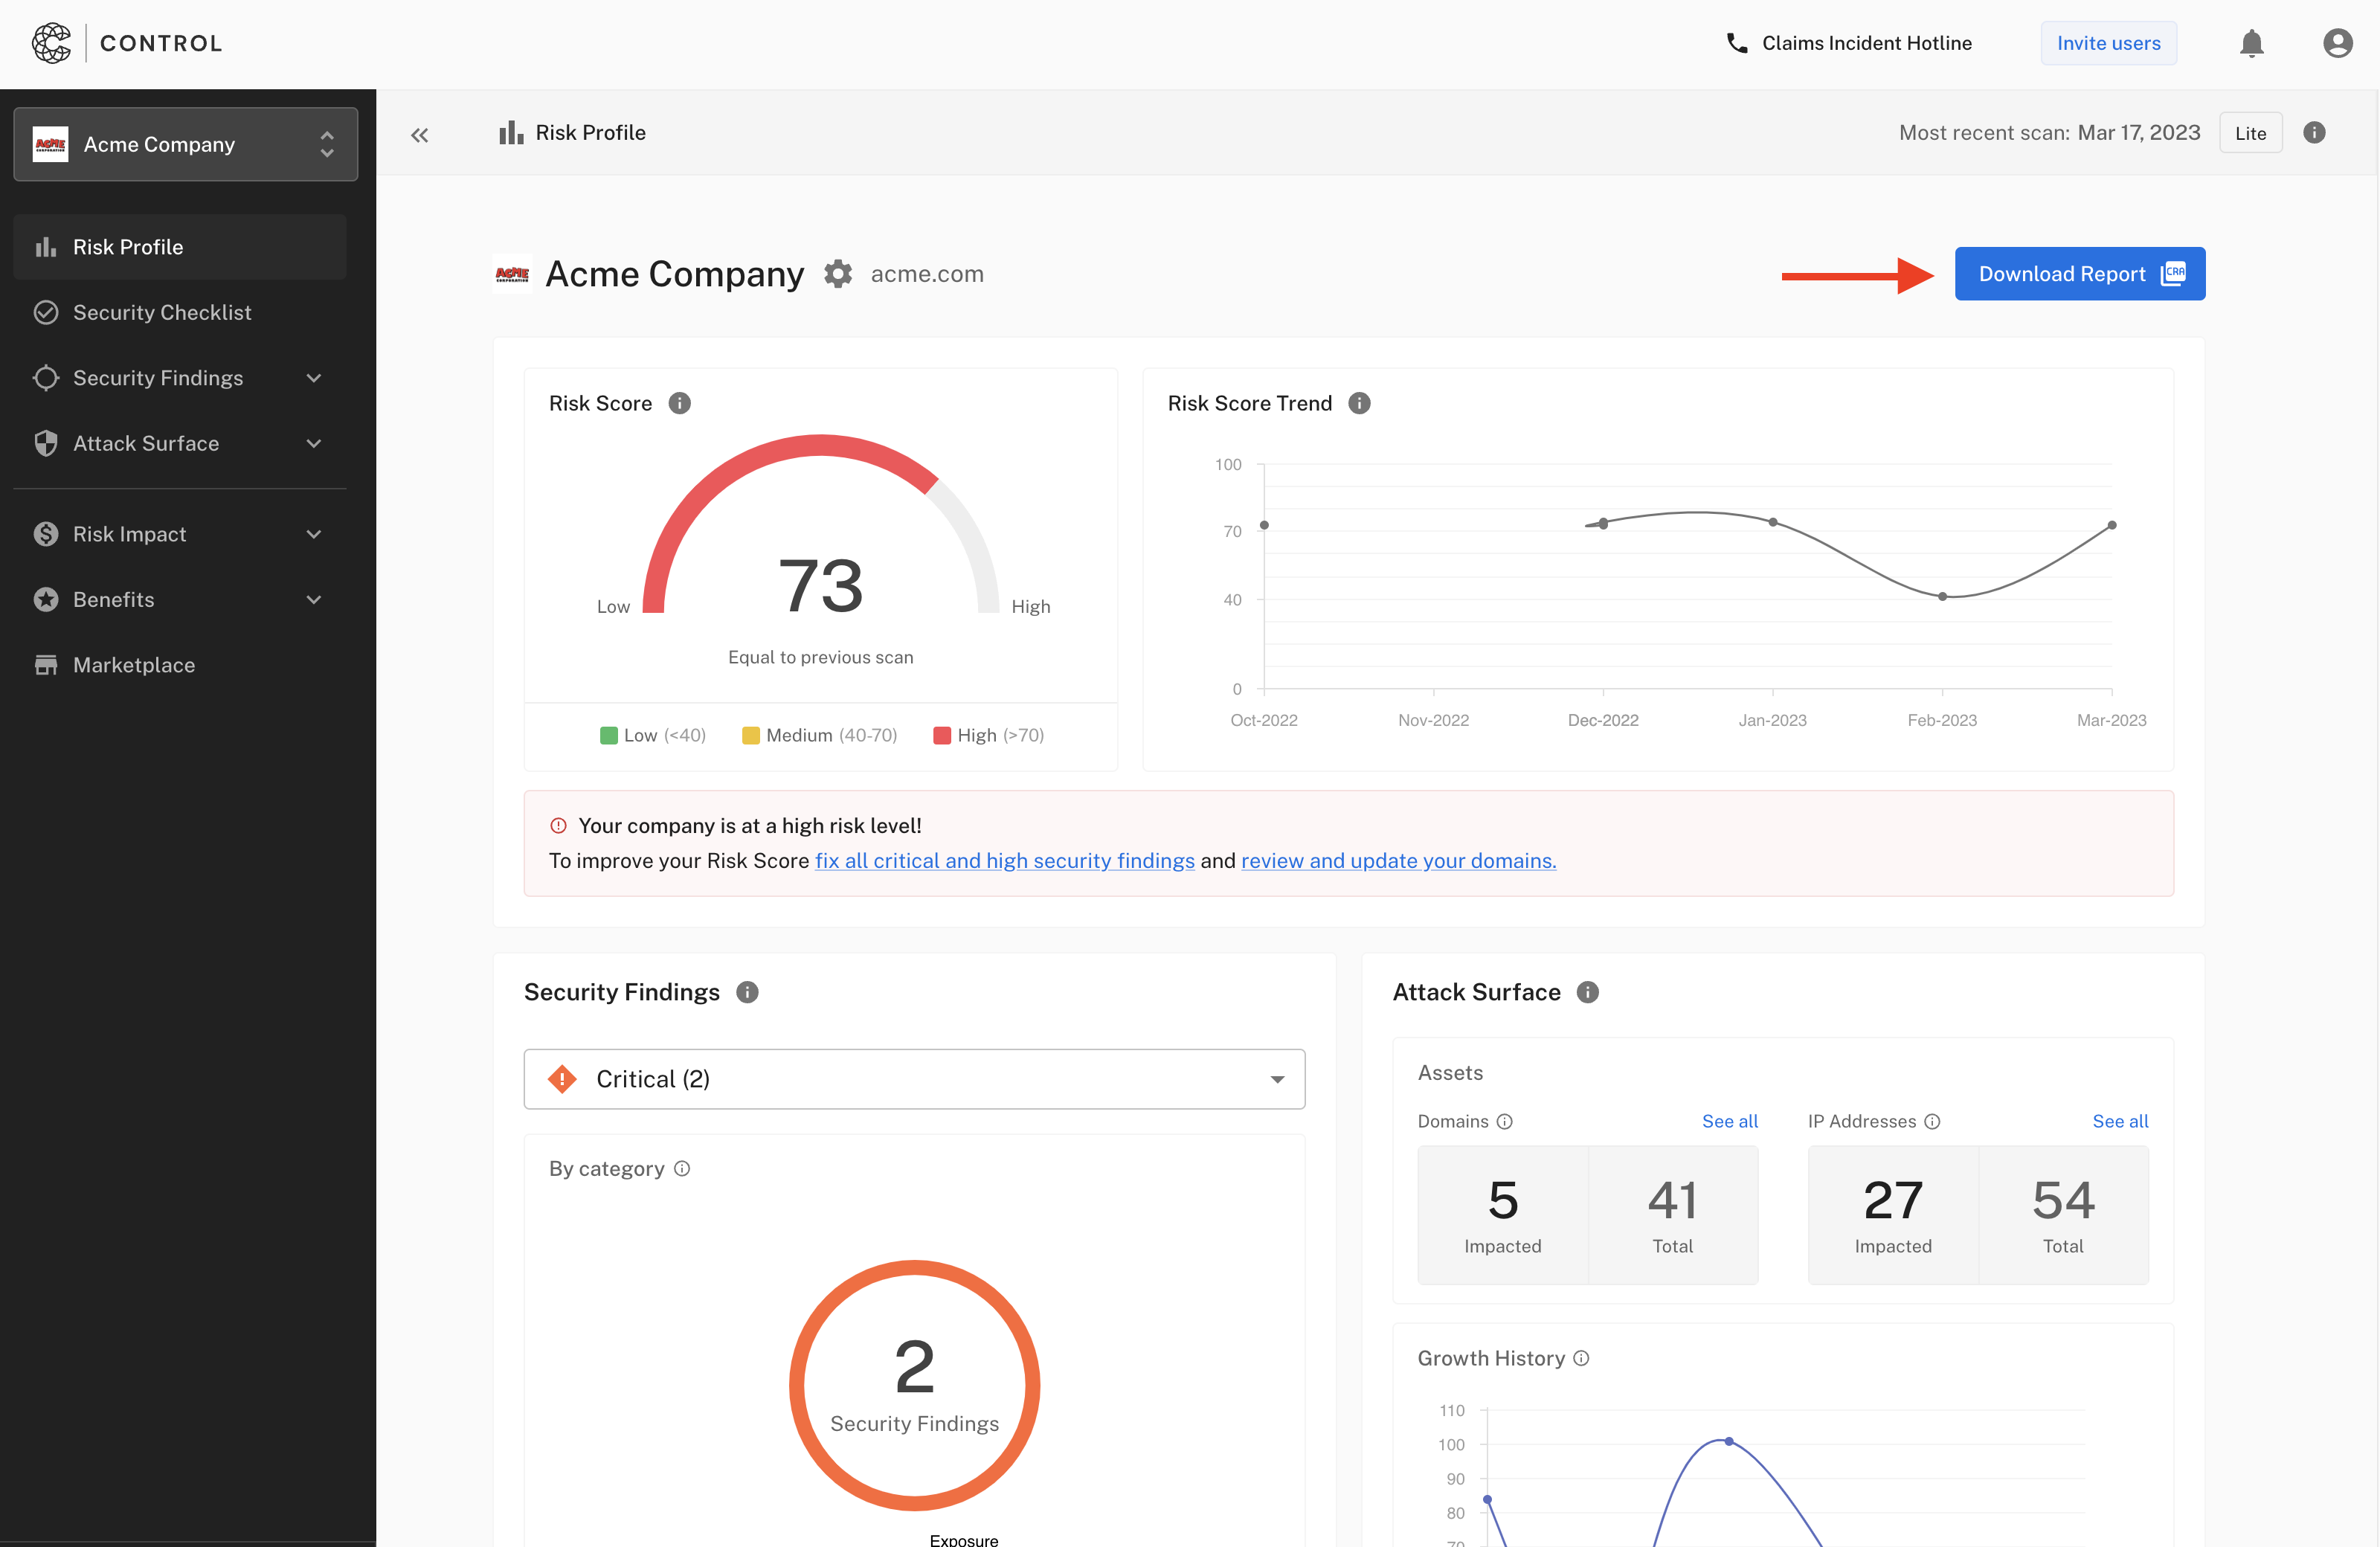This screenshot has height=1547, width=2380.
Task: Expand Benefits sidebar chevron
Action: [314, 599]
